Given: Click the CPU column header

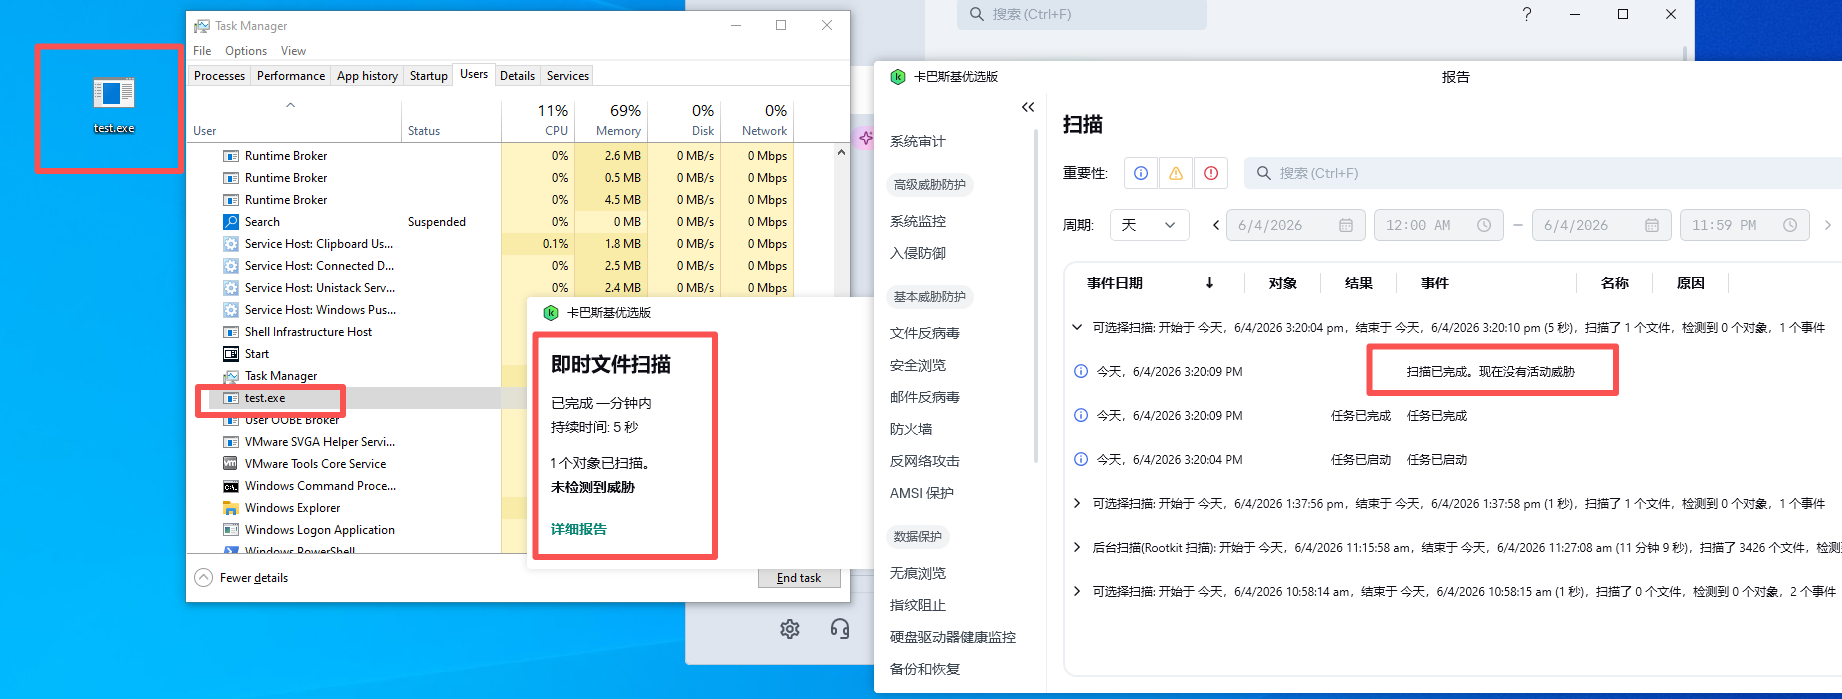Looking at the screenshot, I should point(538,120).
